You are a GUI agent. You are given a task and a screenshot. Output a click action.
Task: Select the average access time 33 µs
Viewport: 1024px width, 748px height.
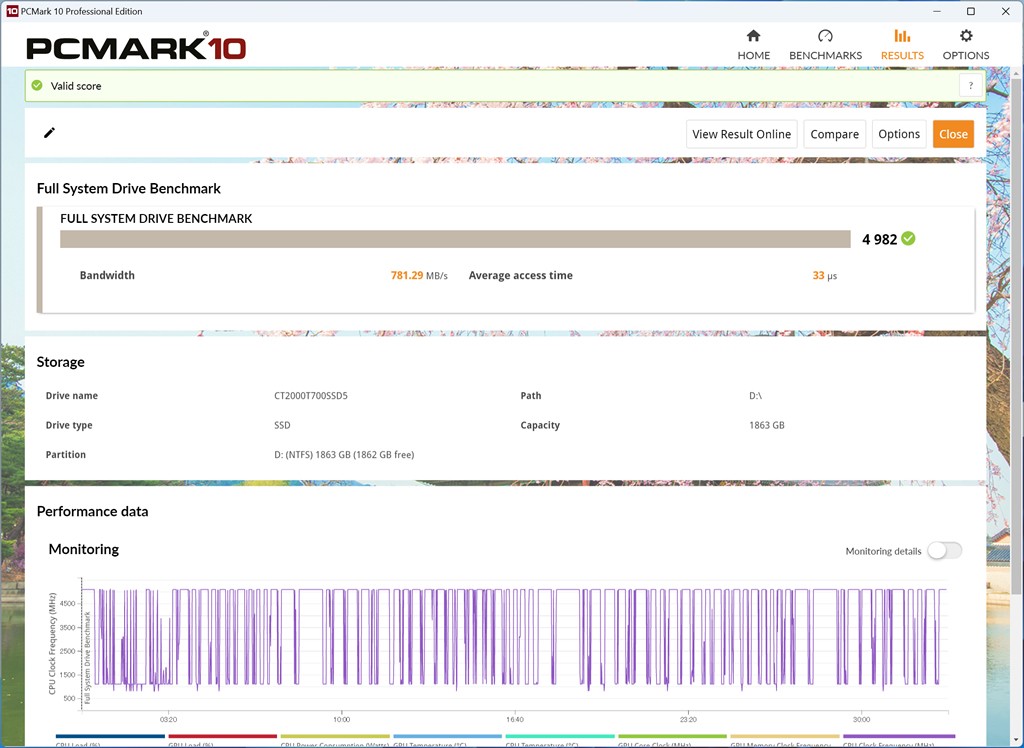[824, 276]
